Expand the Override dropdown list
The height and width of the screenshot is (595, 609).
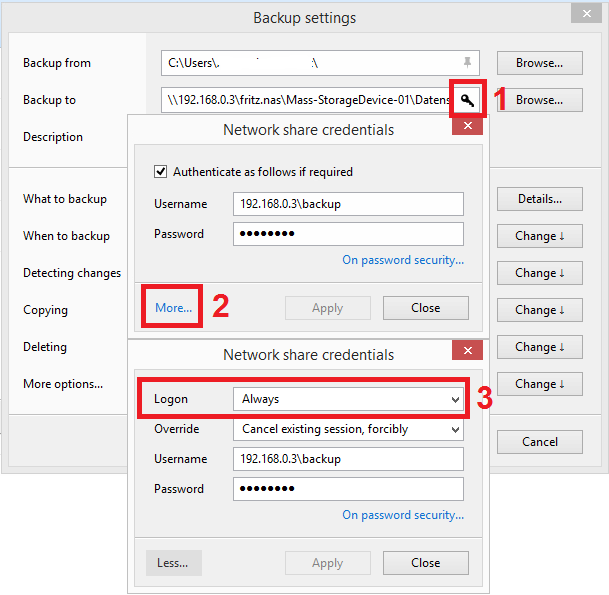[348, 429]
